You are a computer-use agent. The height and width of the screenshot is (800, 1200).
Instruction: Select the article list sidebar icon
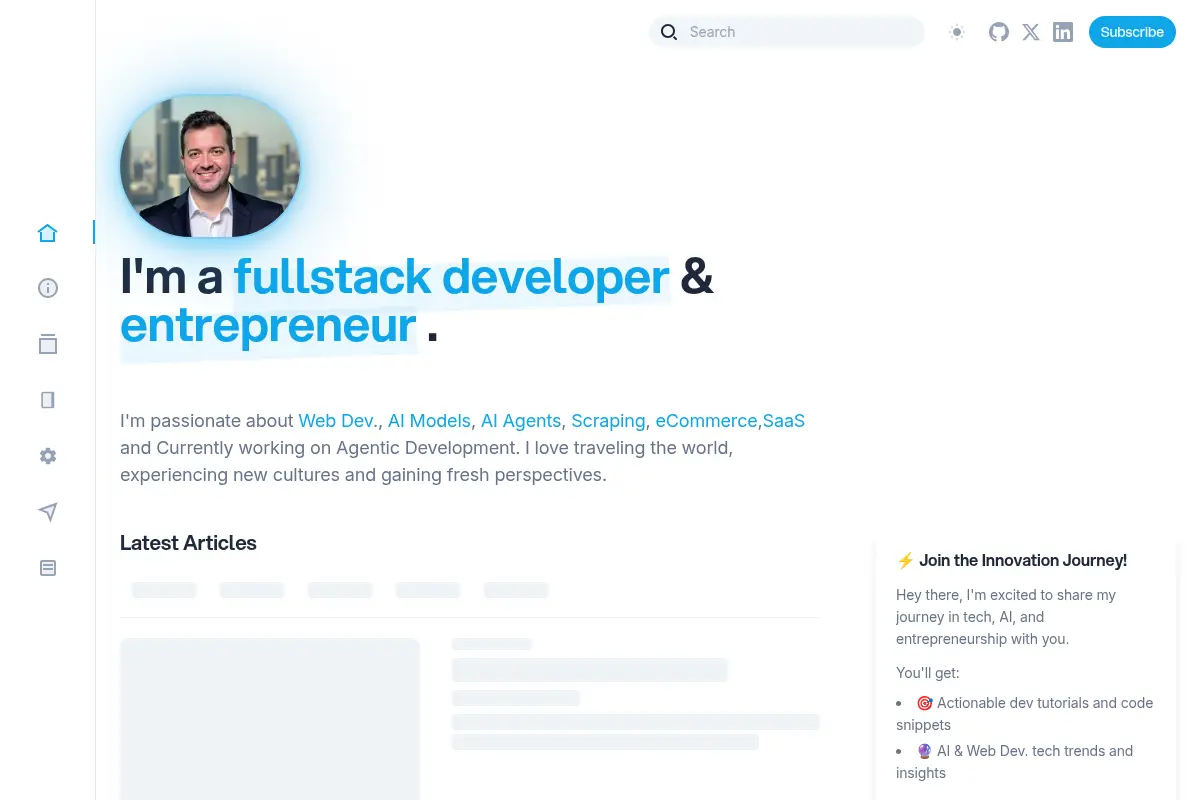coord(47,568)
